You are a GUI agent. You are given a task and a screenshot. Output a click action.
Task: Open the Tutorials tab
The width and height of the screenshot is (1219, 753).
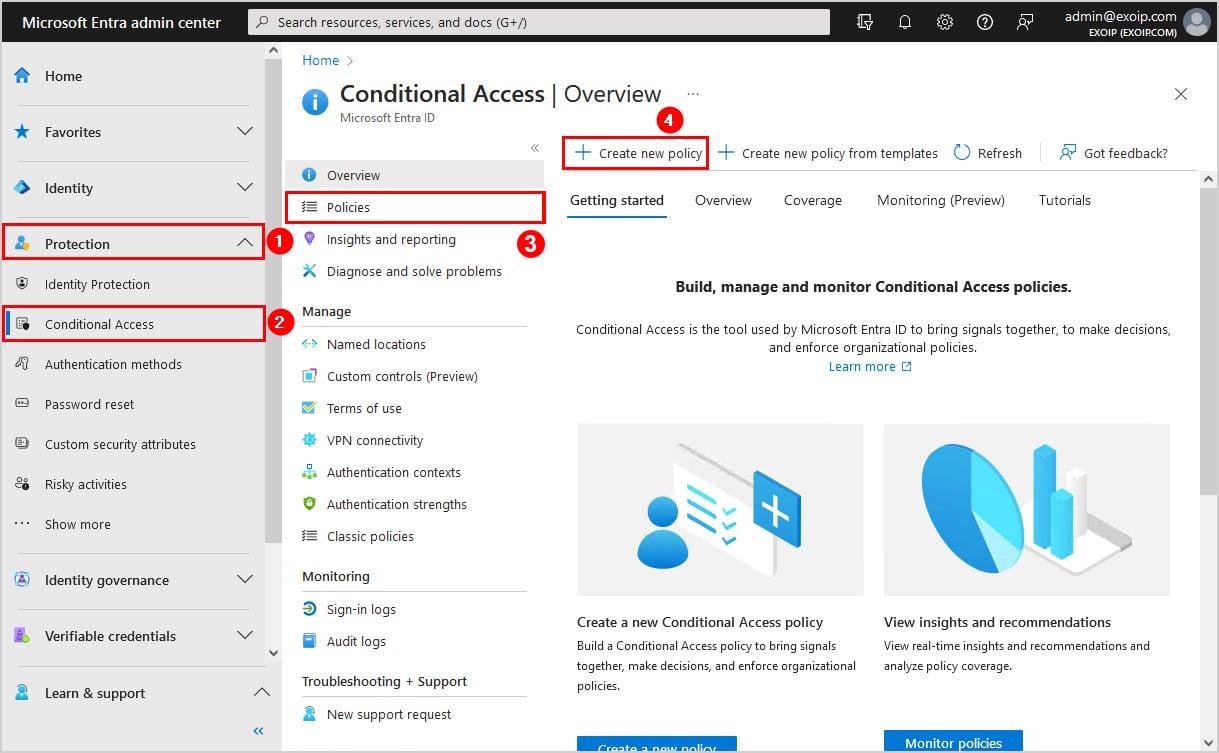coord(1065,201)
